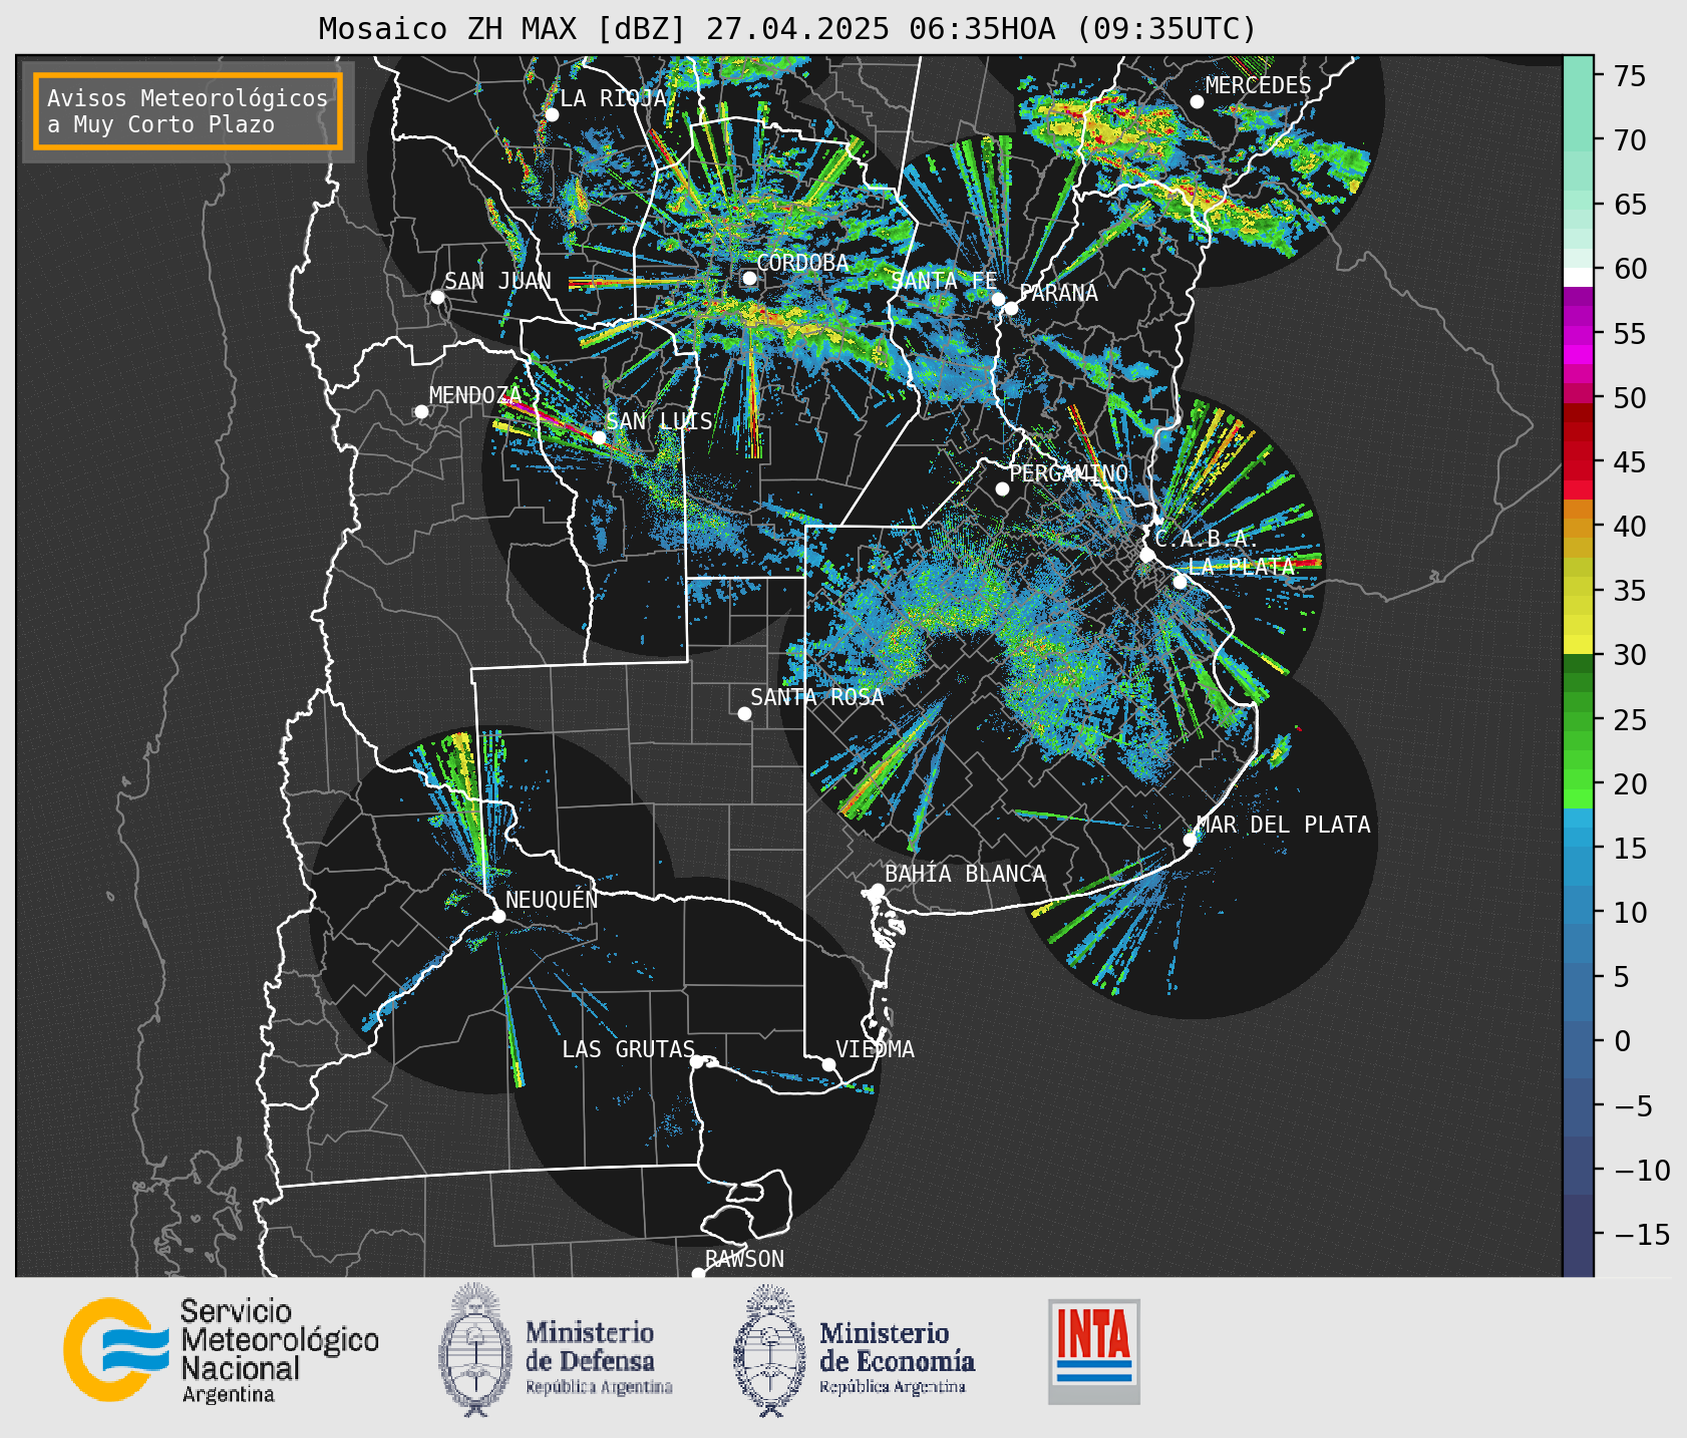Click the VIEDMA city marker dot
Screen dimensions: 1687x1438
(x=829, y=1064)
